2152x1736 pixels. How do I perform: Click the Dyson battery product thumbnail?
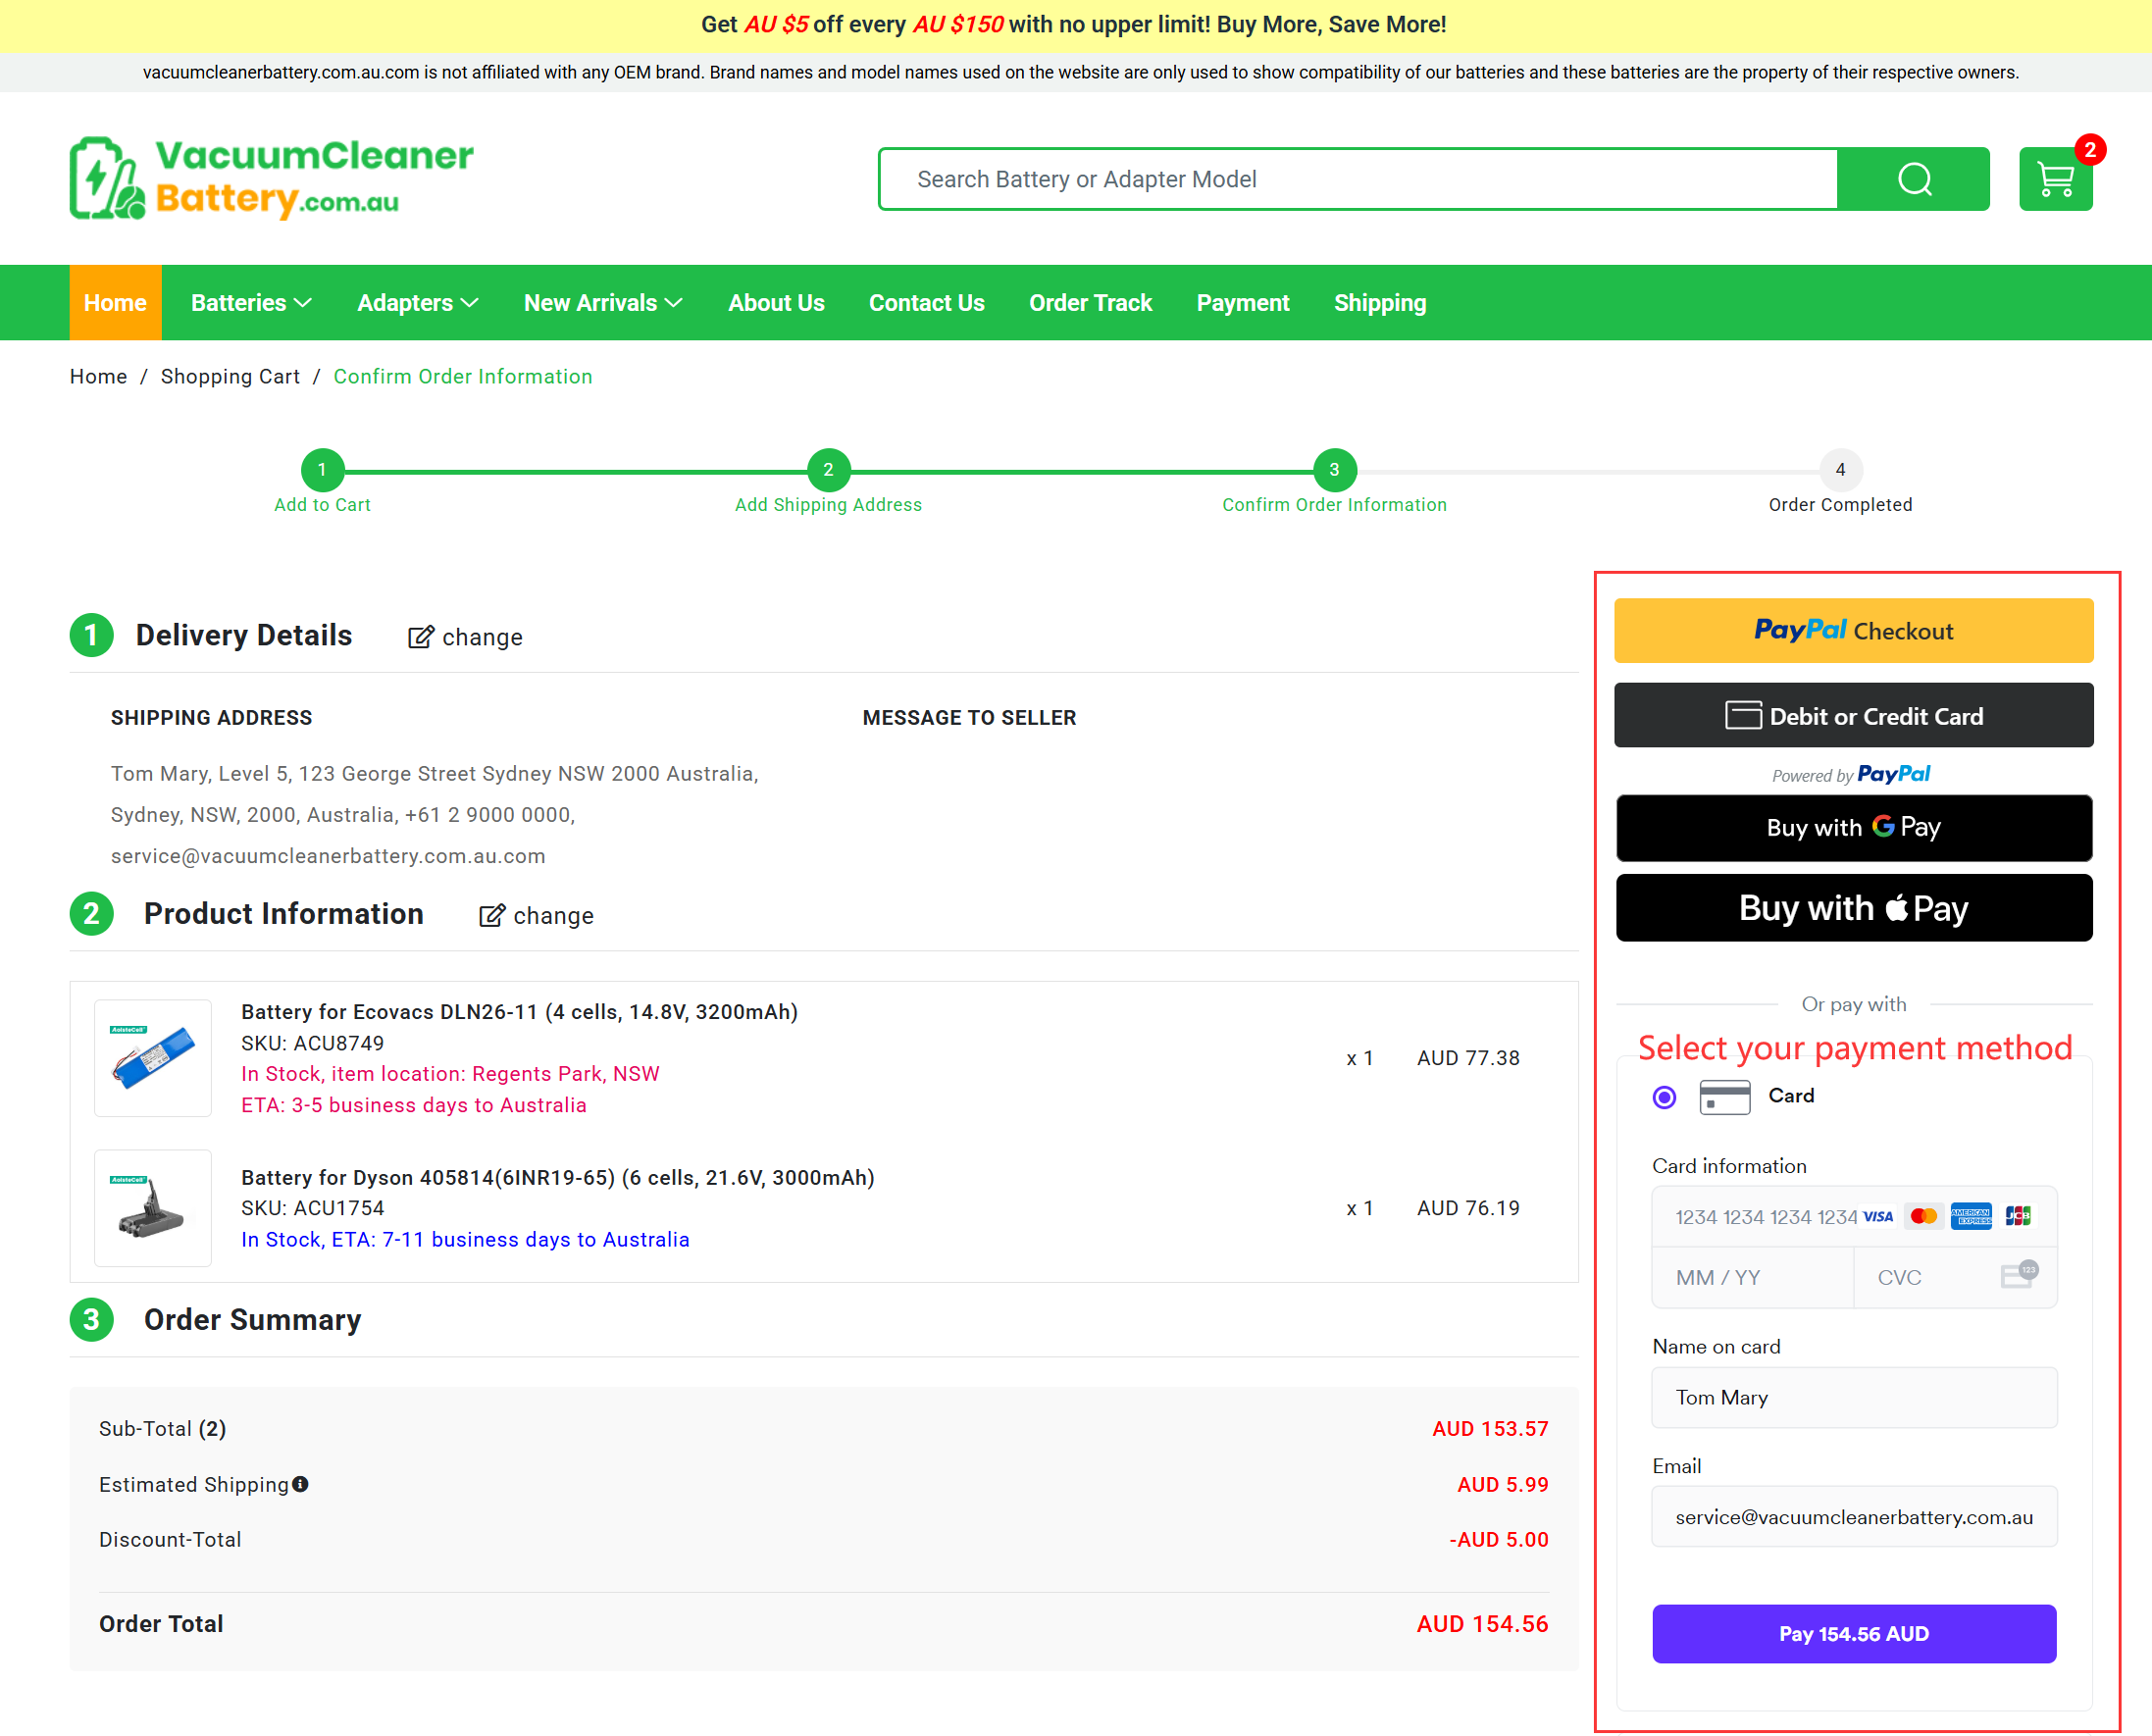[x=153, y=1207]
